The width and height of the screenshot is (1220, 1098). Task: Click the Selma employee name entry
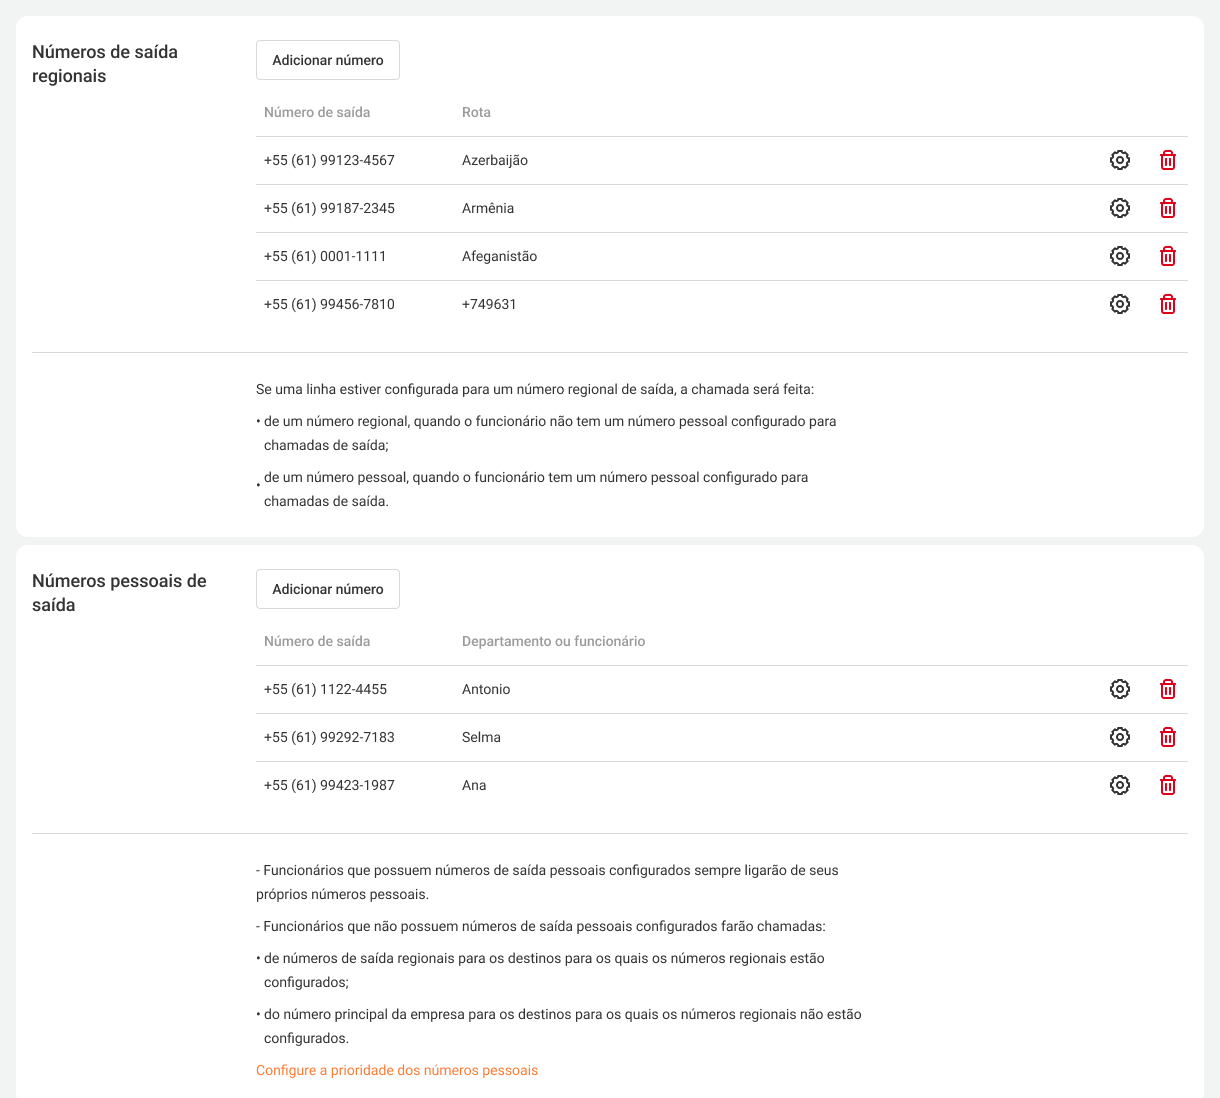[x=481, y=737]
